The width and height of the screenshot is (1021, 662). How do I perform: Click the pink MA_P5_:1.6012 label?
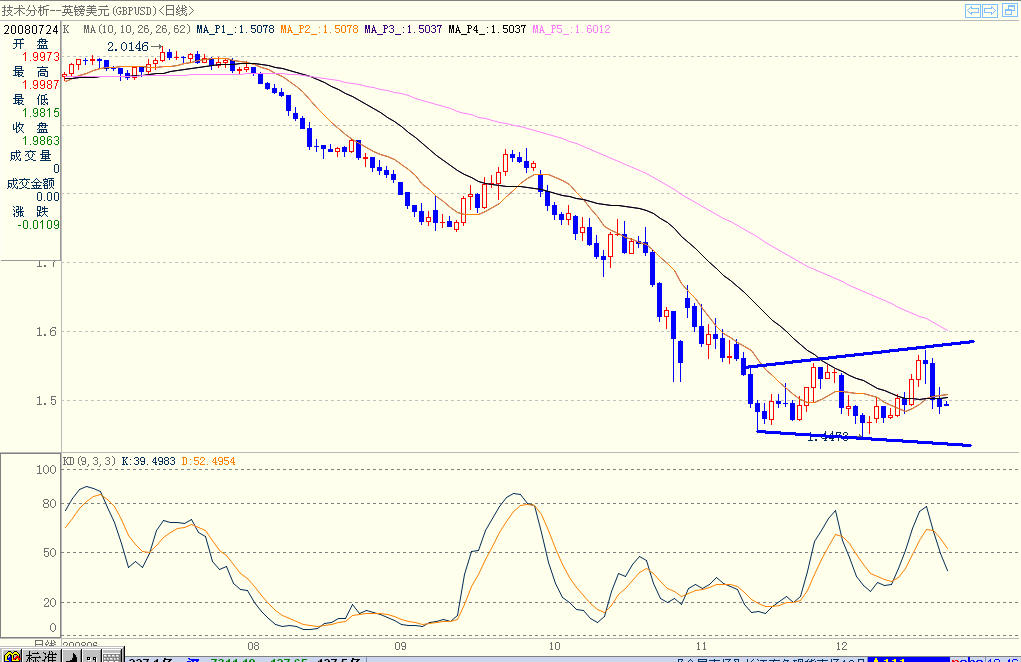coord(571,29)
